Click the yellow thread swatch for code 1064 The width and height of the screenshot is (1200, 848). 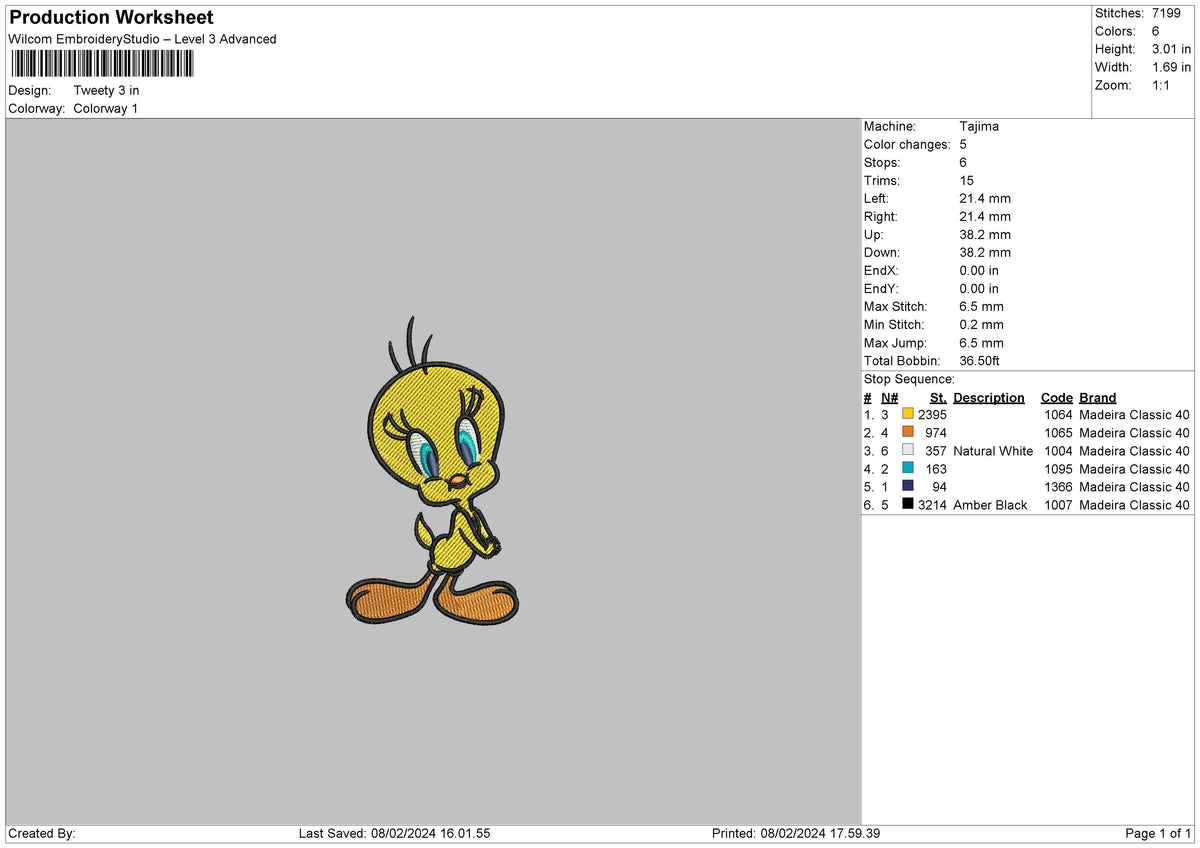[x=908, y=414]
